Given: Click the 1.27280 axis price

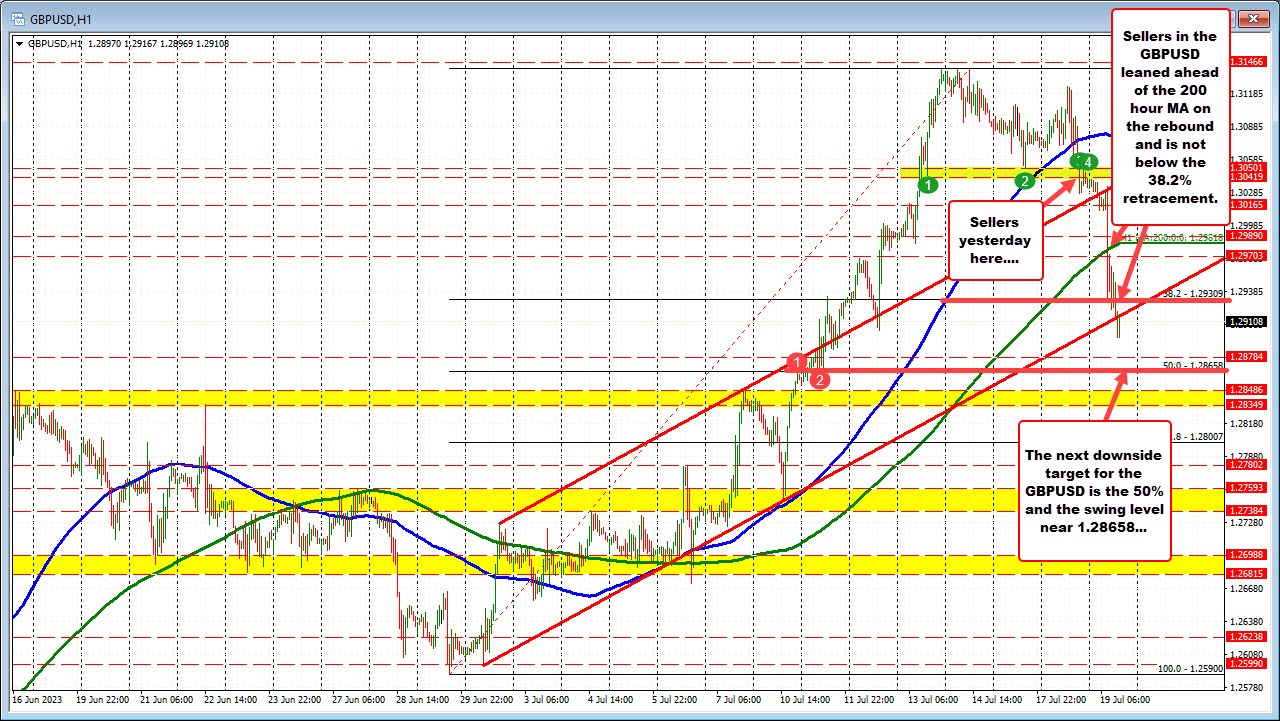Looking at the screenshot, I should pos(1247,523).
